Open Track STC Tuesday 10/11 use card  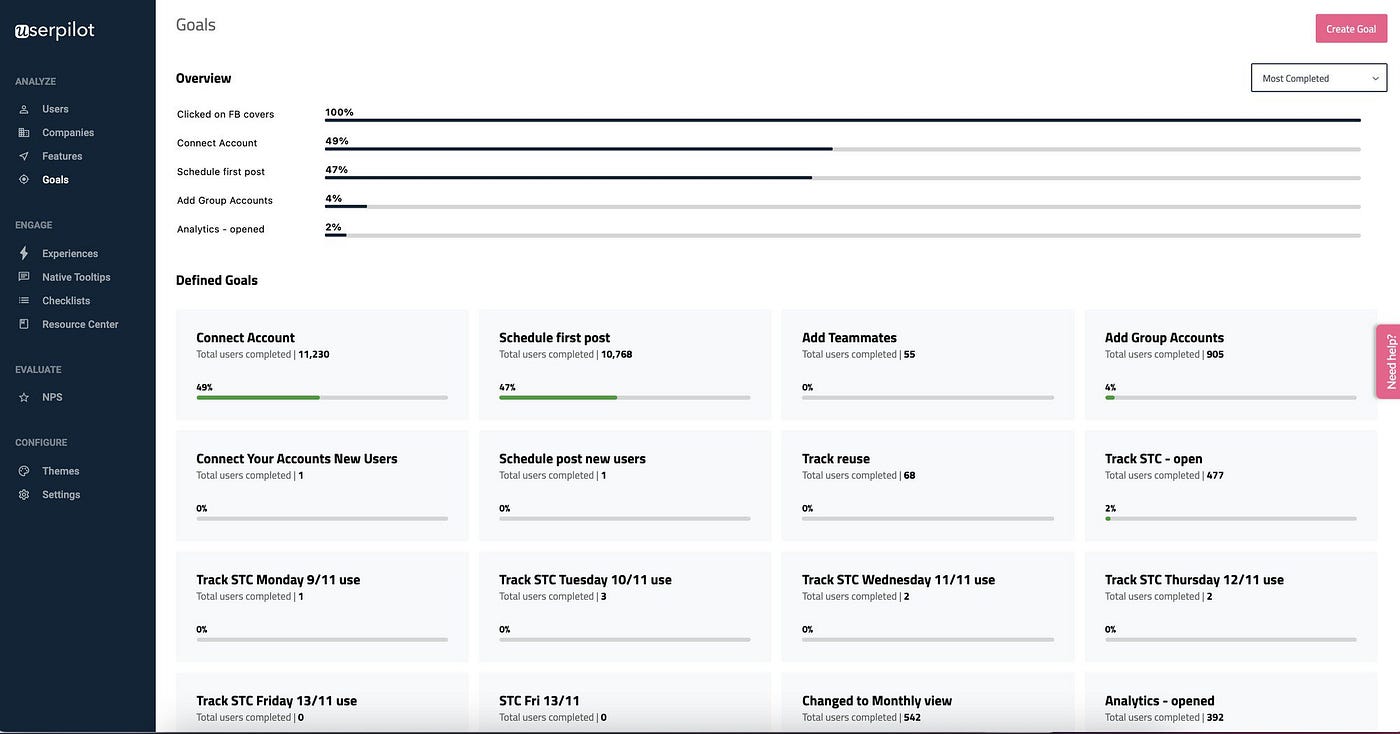tap(625, 606)
